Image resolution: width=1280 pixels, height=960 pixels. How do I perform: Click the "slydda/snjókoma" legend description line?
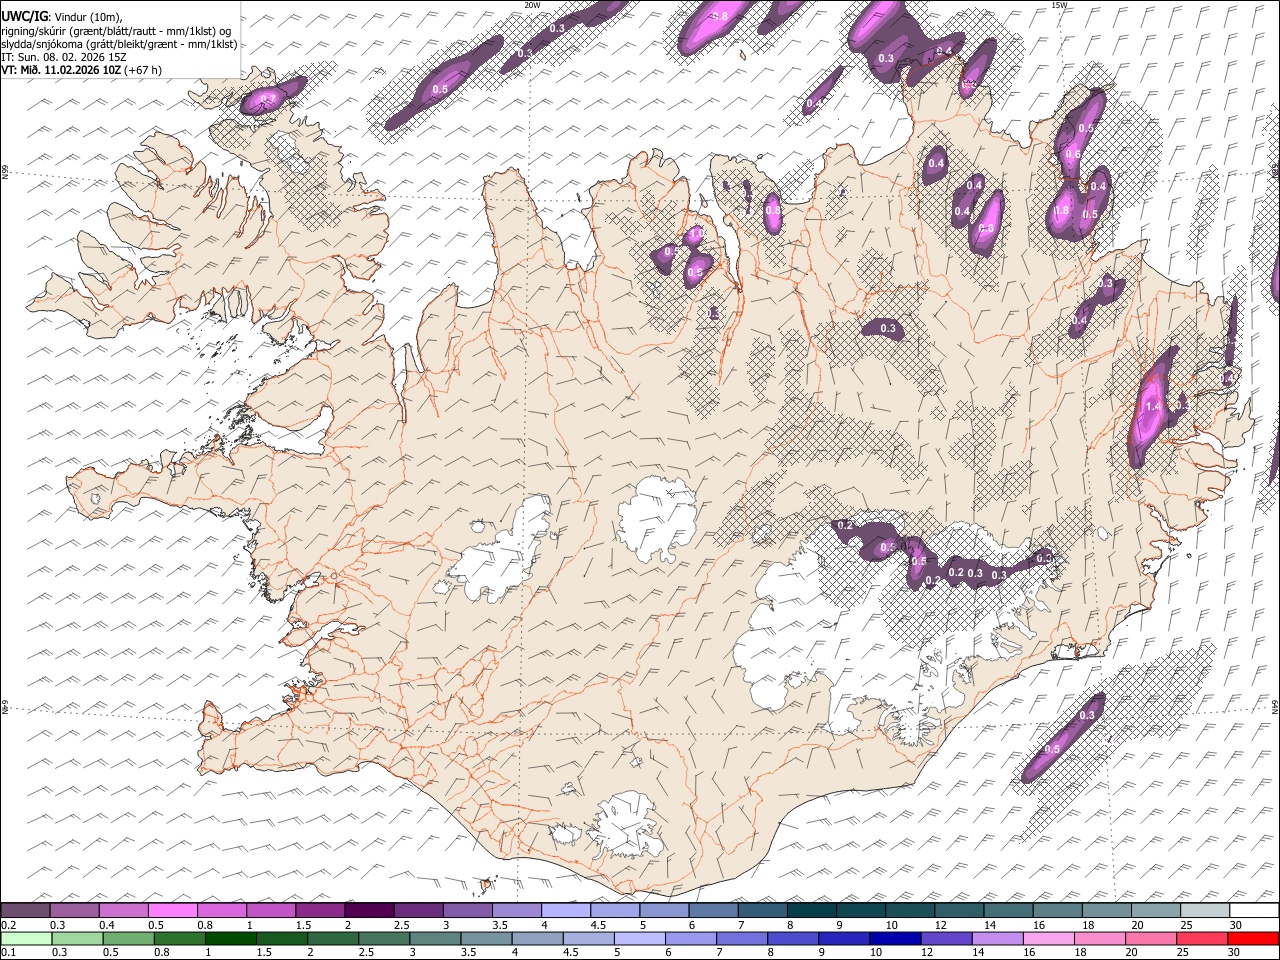tap(119, 44)
